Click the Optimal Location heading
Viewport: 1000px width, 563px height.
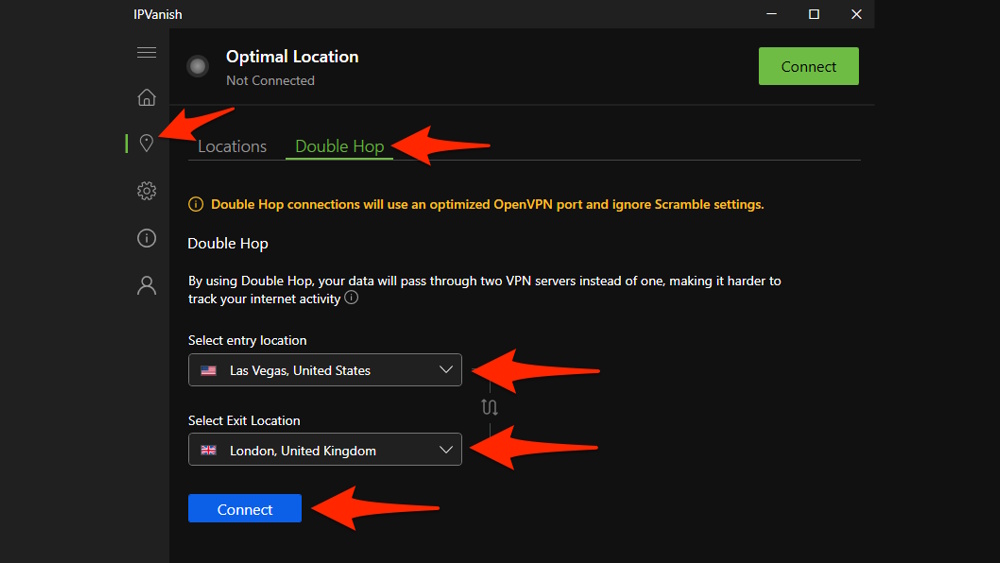292,57
